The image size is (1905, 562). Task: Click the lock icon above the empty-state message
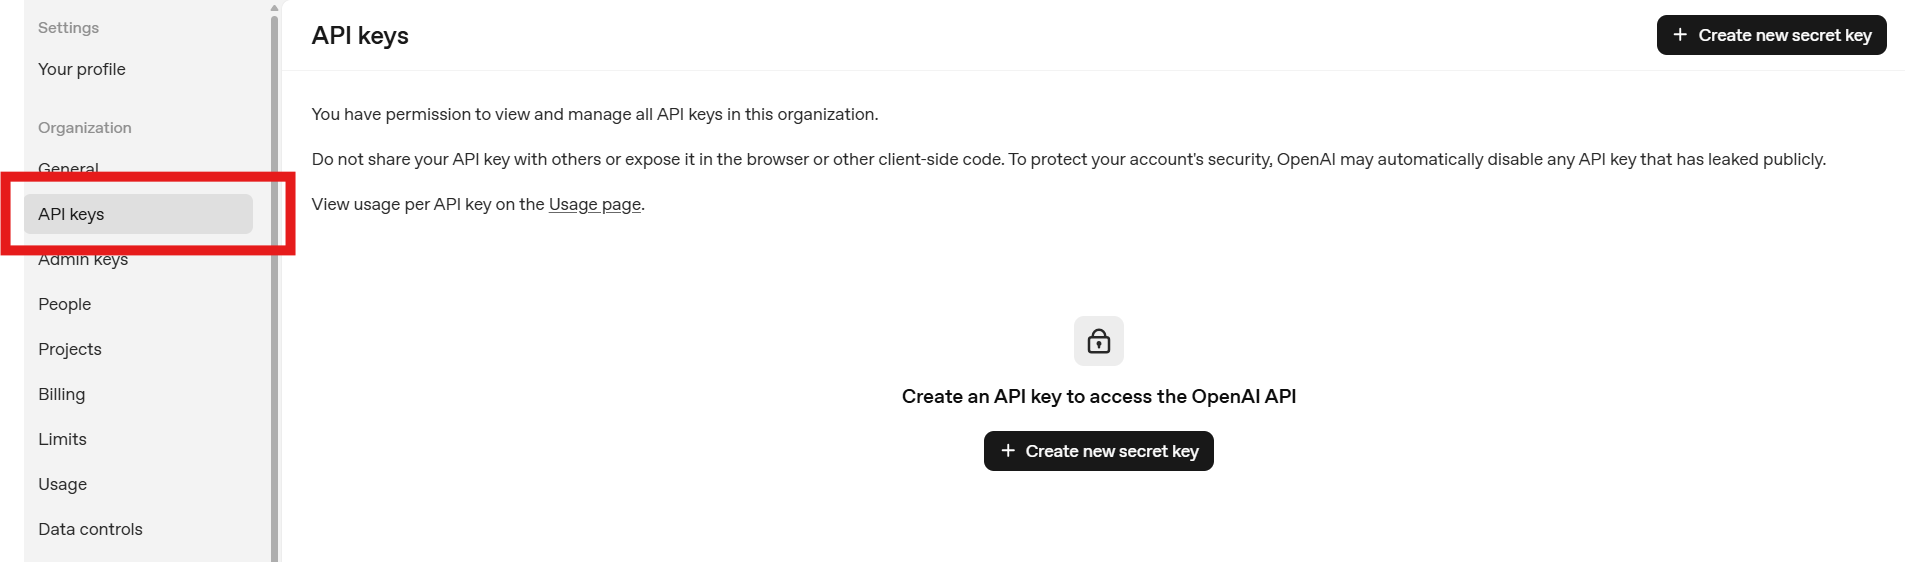pyautogui.click(x=1098, y=342)
